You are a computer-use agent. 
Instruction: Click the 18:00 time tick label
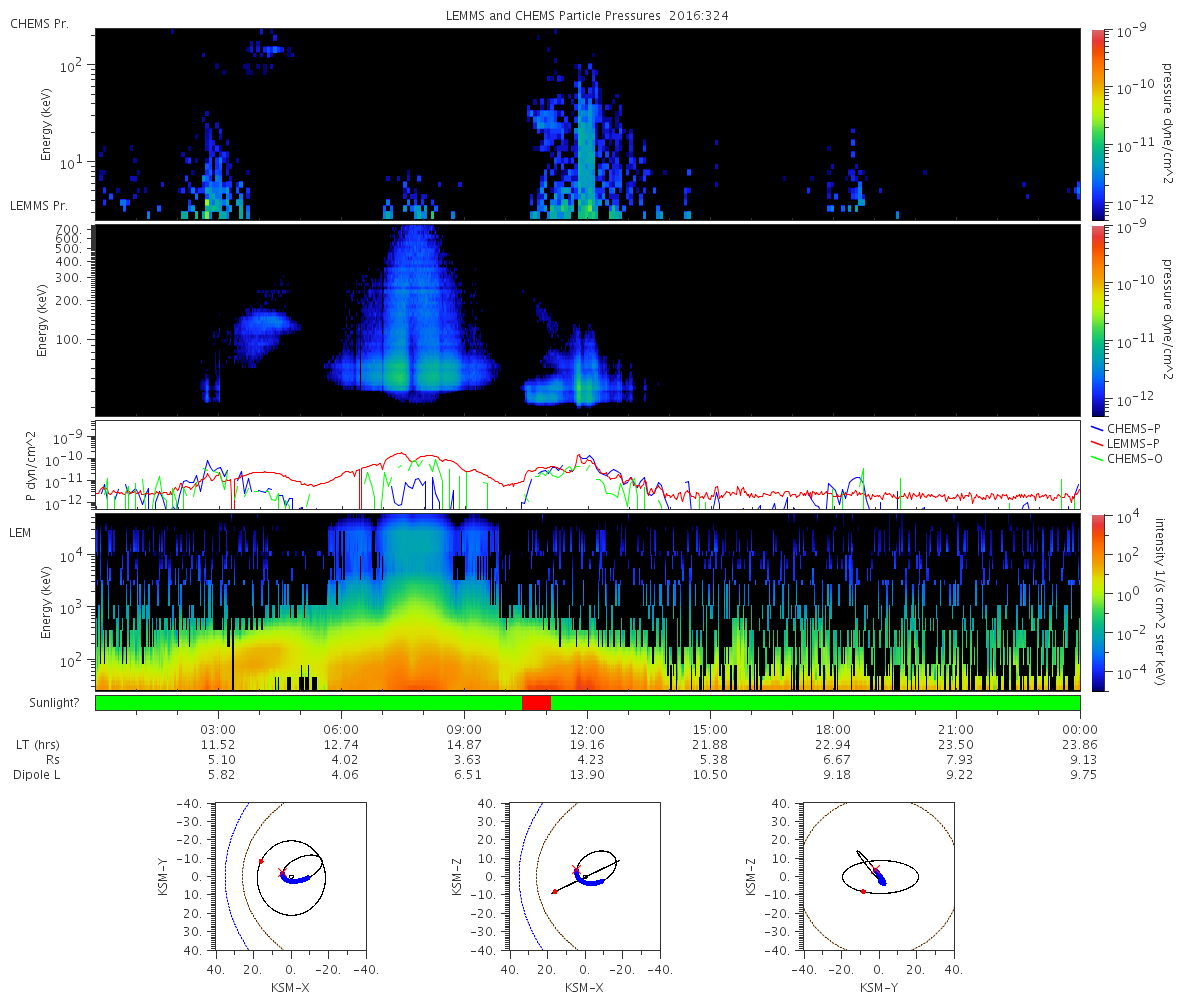(x=833, y=730)
